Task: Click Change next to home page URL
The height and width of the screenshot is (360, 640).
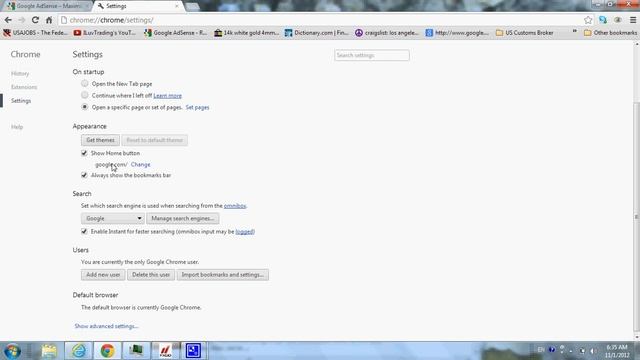Action: click(x=141, y=164)
